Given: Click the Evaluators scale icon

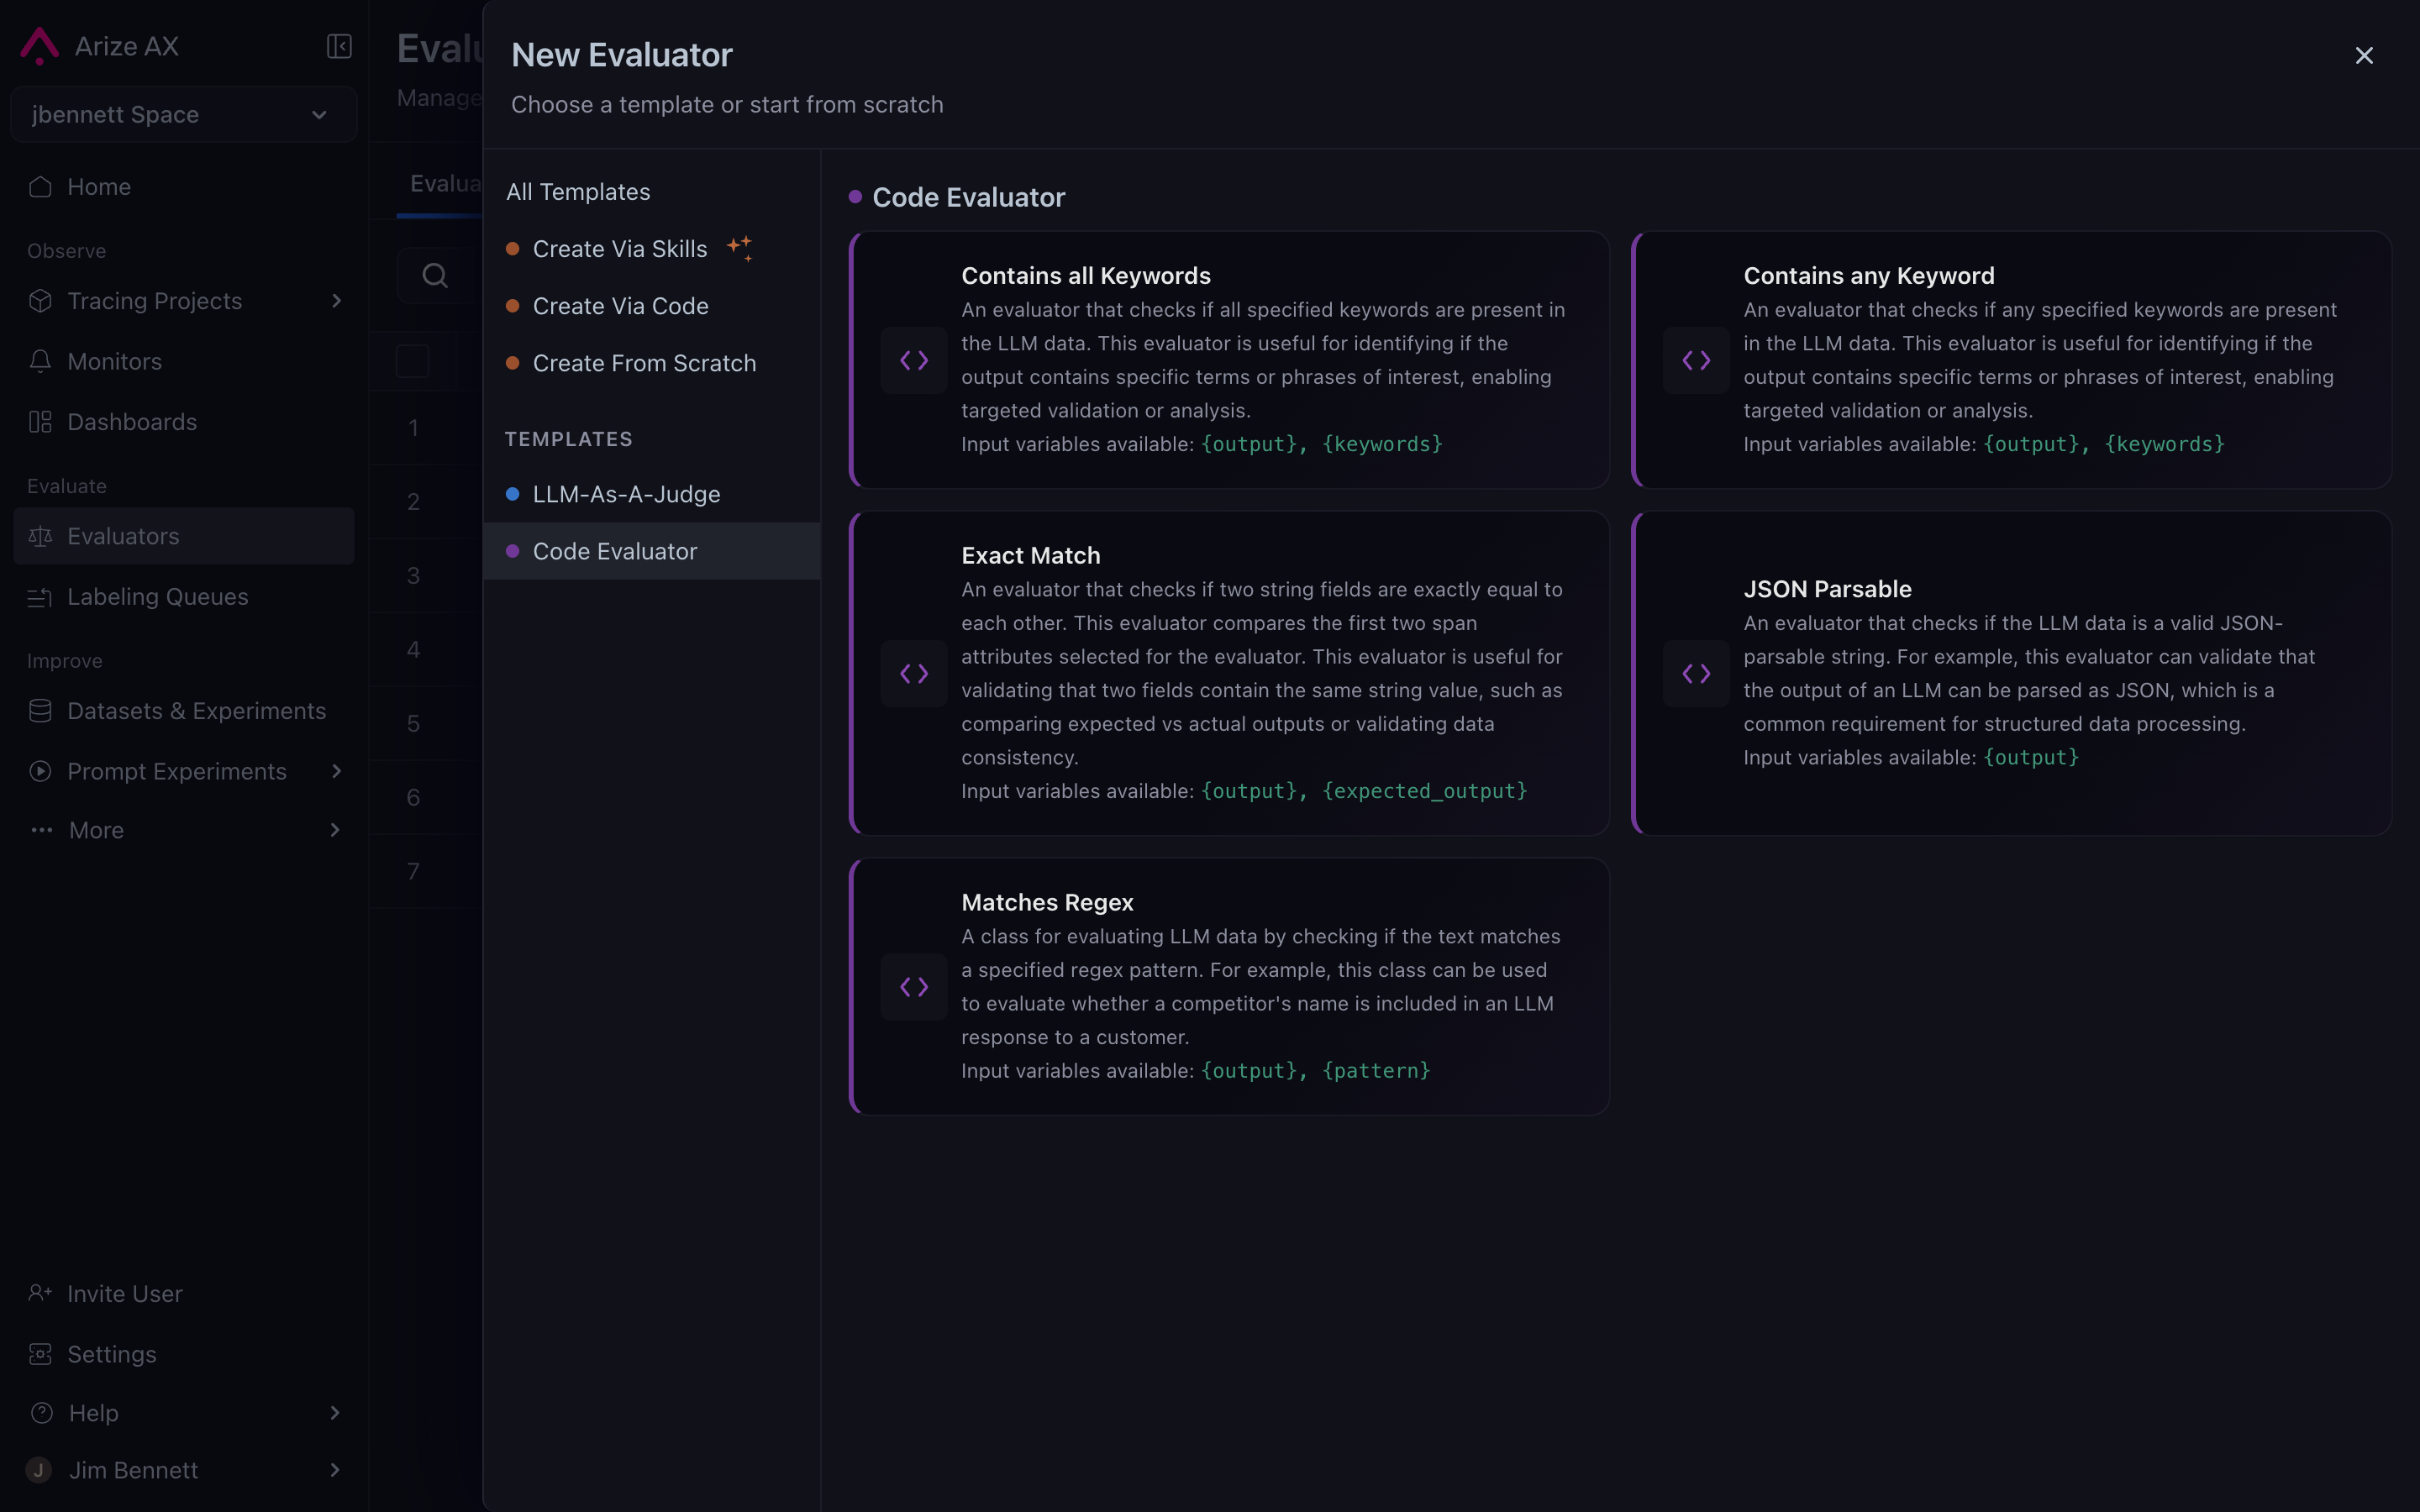Looking at the screenshot, I should click(x=40, y=536).
